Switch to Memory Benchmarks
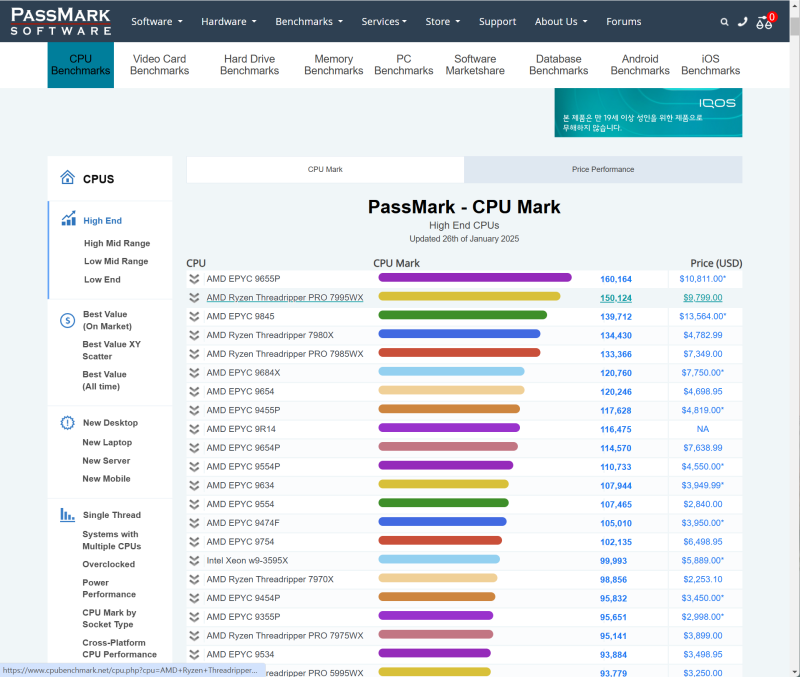Viewport: 800px width, 677px height. [334, 65]
